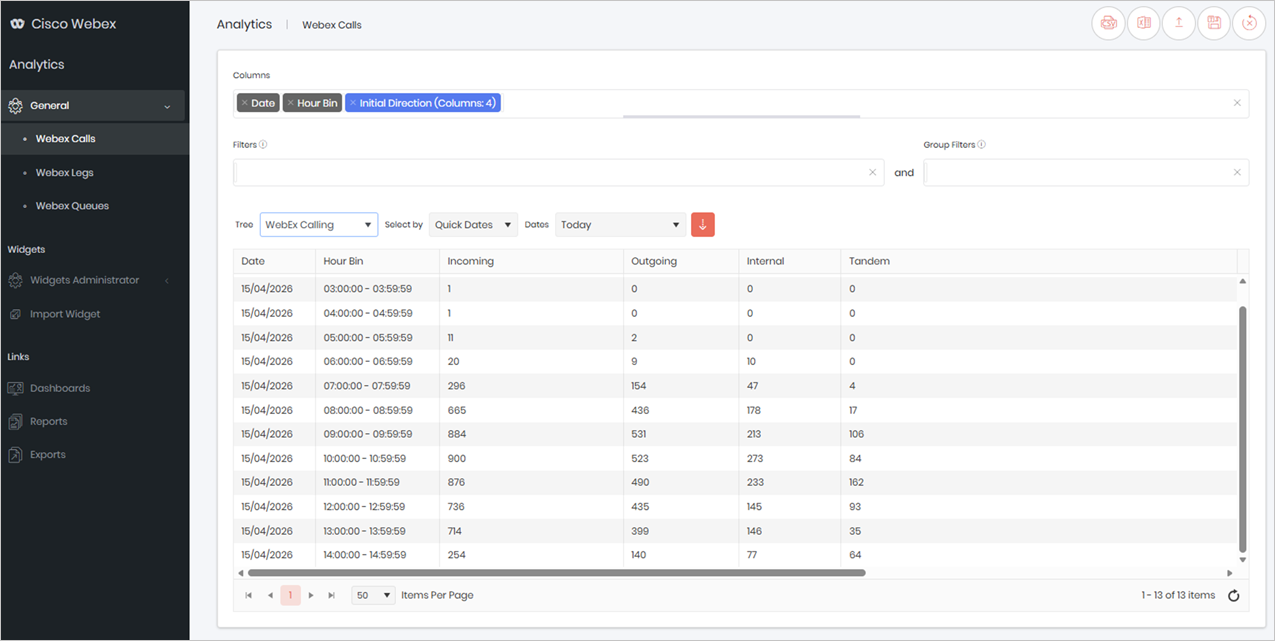Open Webex Queues in sidebar
1275x641 pixels.
[72, 206]
